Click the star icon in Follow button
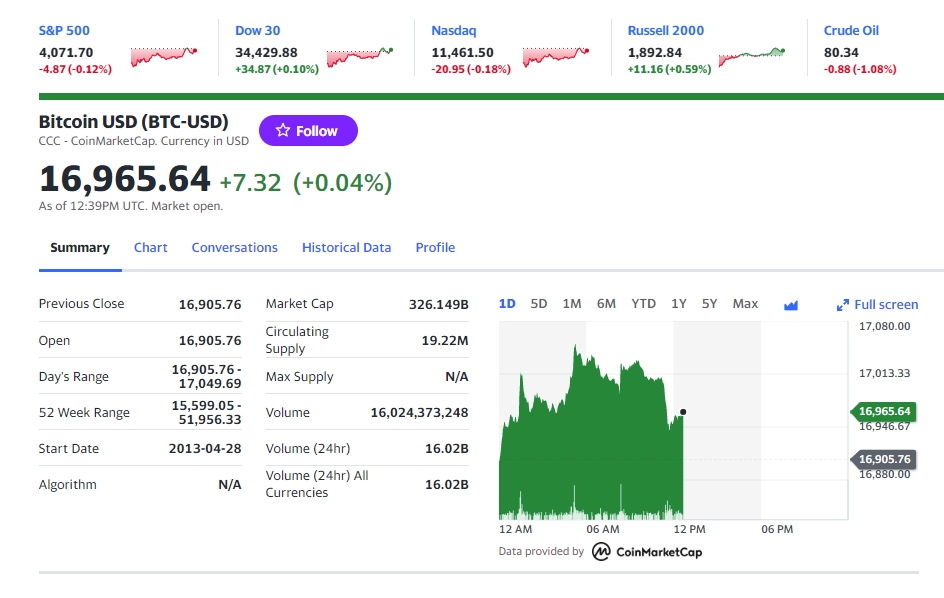This screenshot has height=598, width=944. tap(283, 130)
